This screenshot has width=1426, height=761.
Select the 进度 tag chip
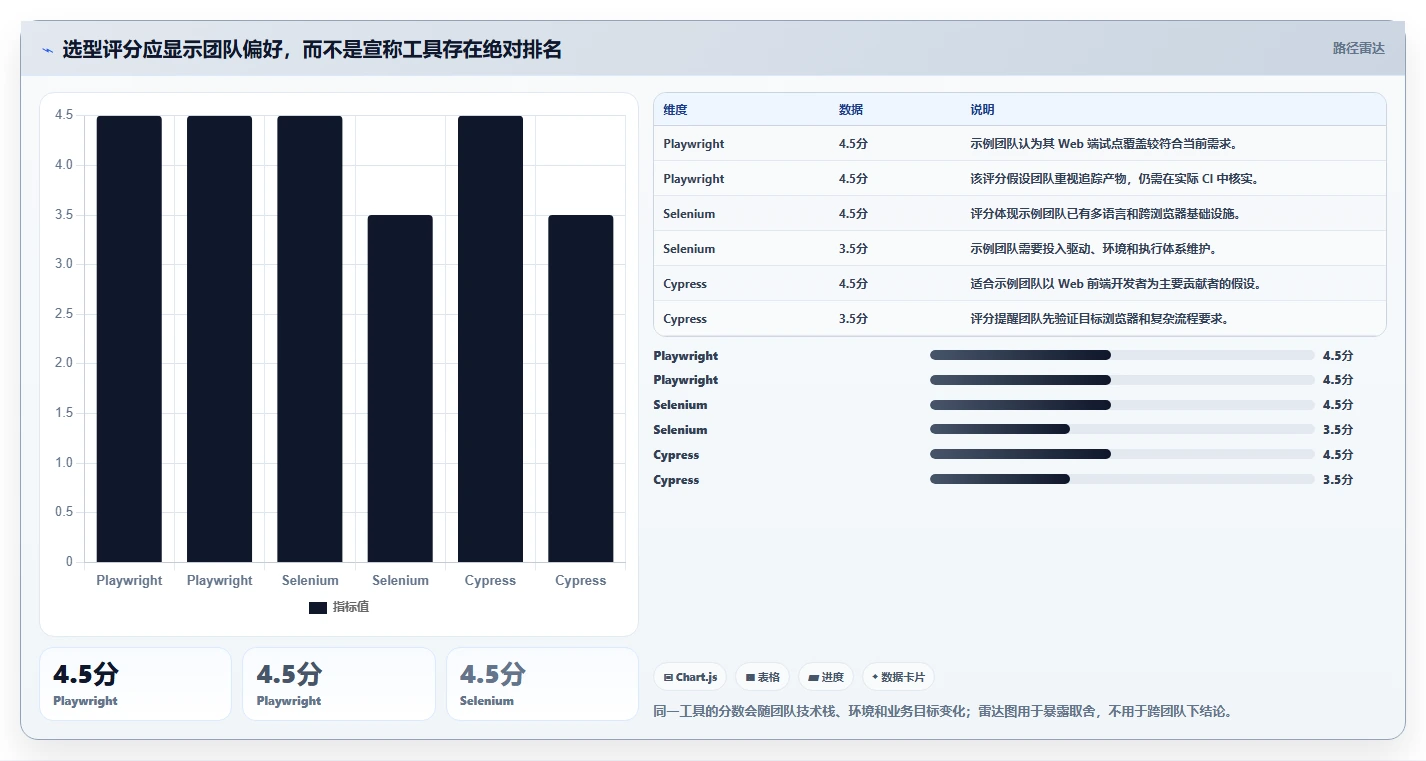click(x=826, y=677)
